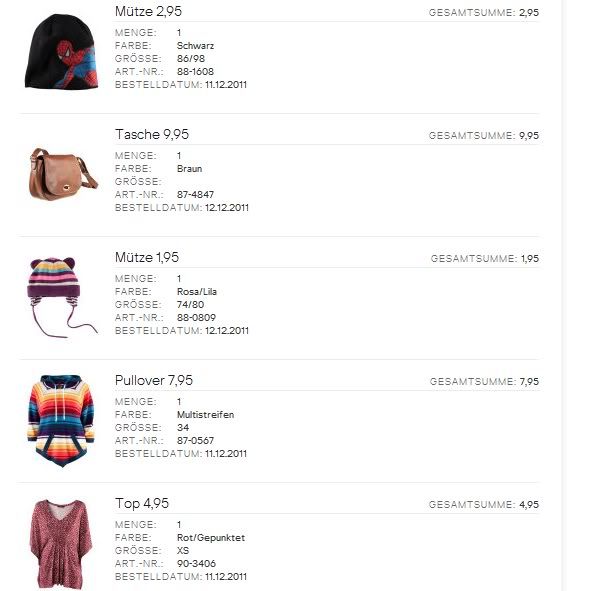Click the Rot/Gepunktet color value
The width and height of the screenshot is (591, 591).
coord(211,538)
